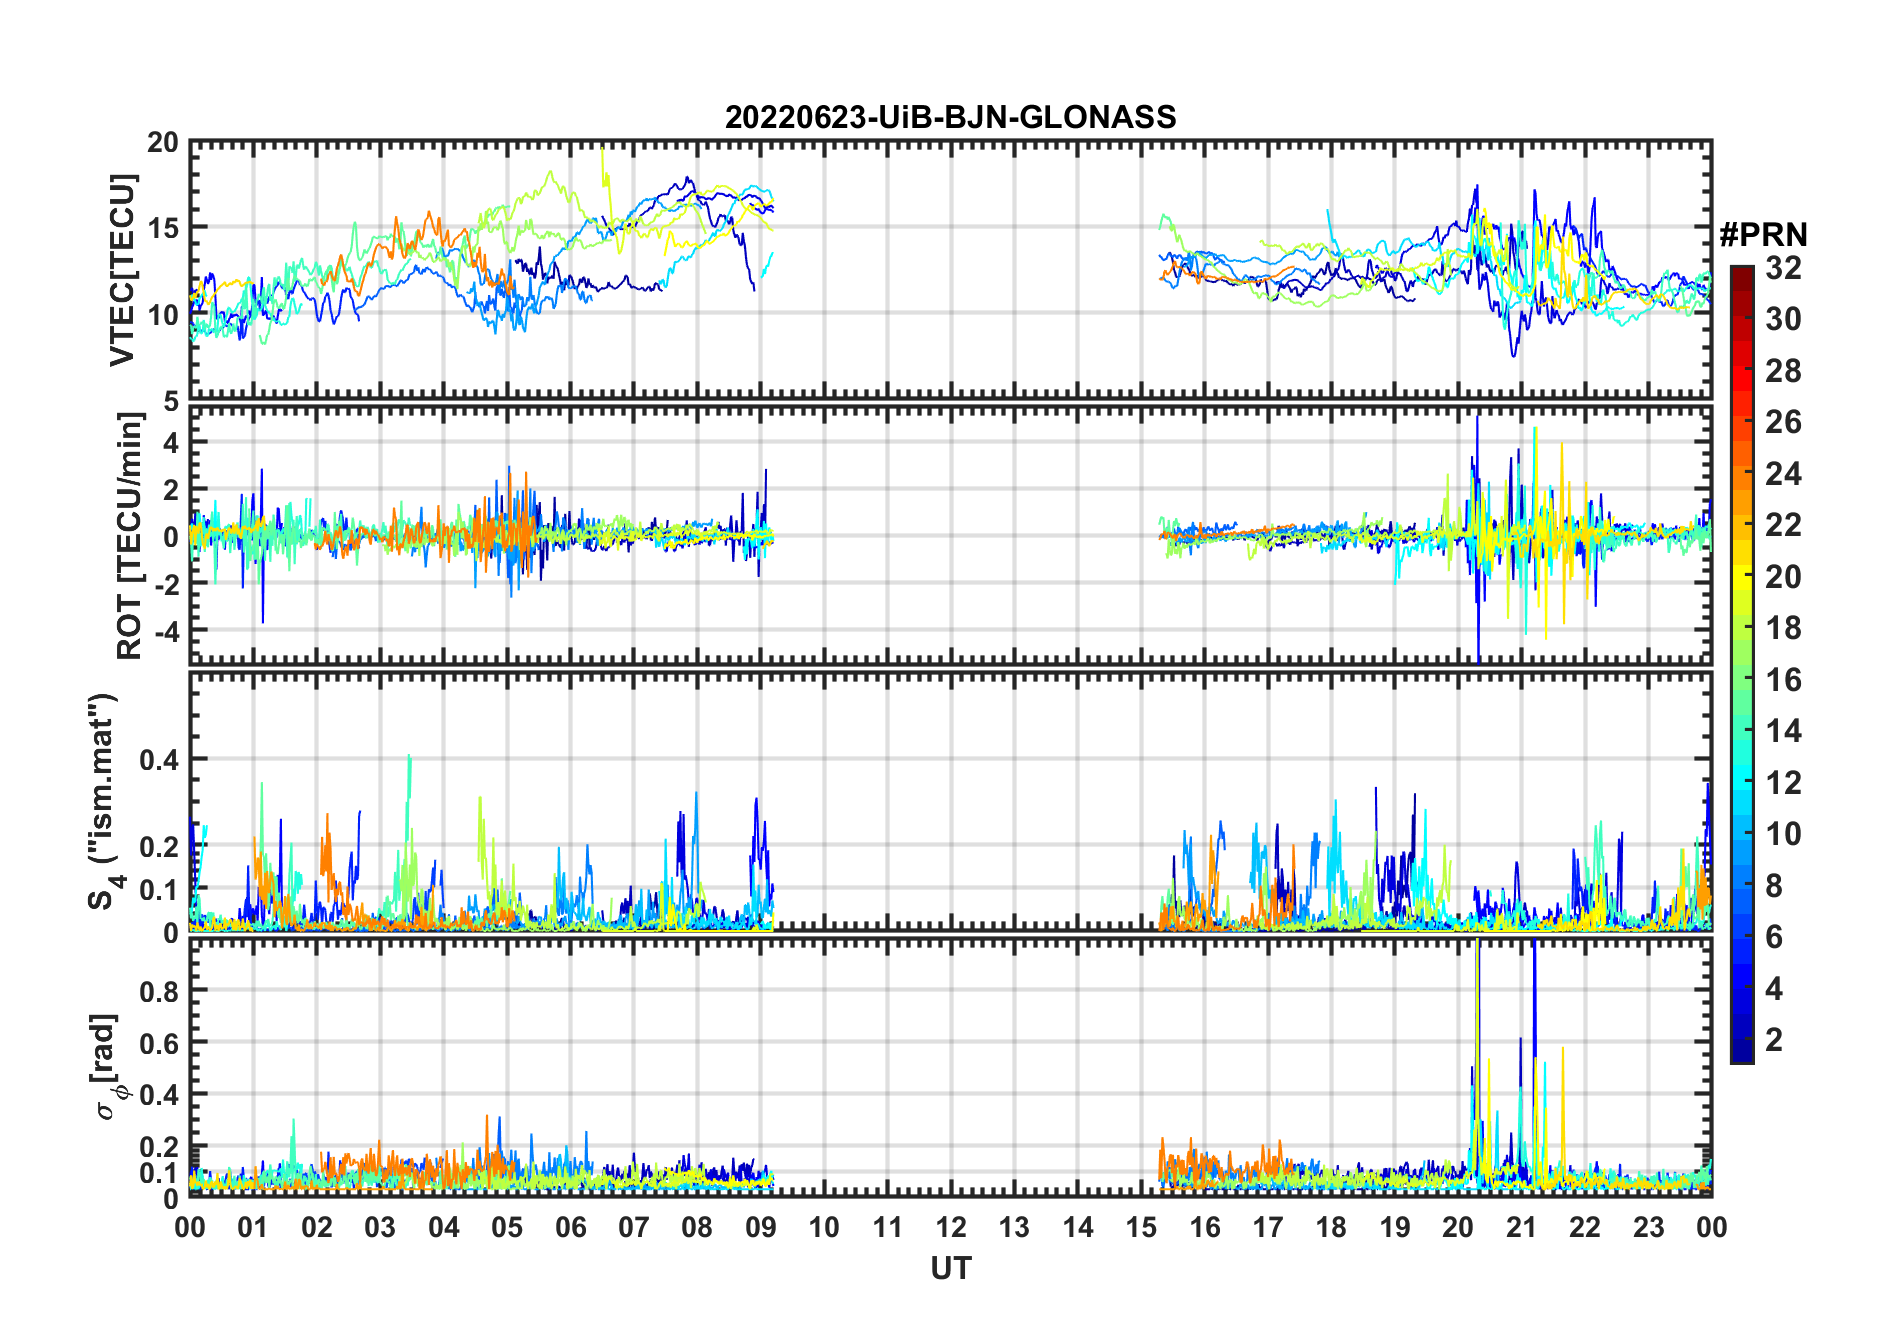1902x1330 pixels.
Task: Select the yellow region near colorbar value 20
Action: (x=1742, y=576)
